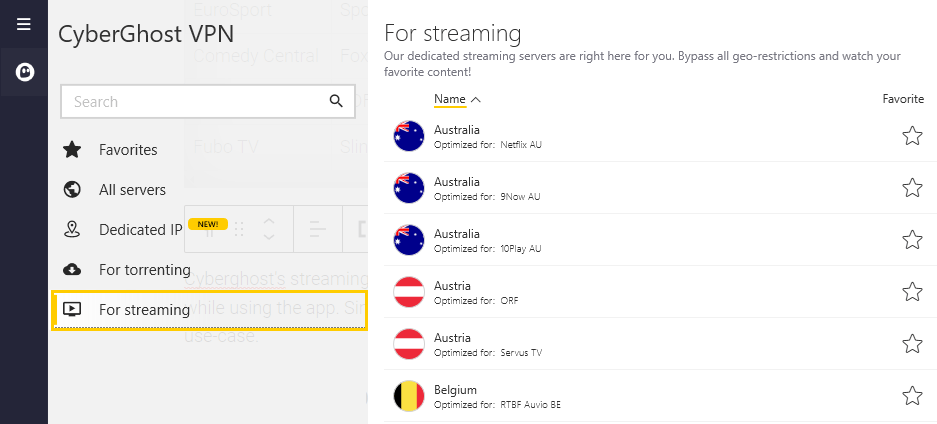The image size is (937, 424).
Task: Favorite the Australia Netflix AU server
Action: click(912, 136)
